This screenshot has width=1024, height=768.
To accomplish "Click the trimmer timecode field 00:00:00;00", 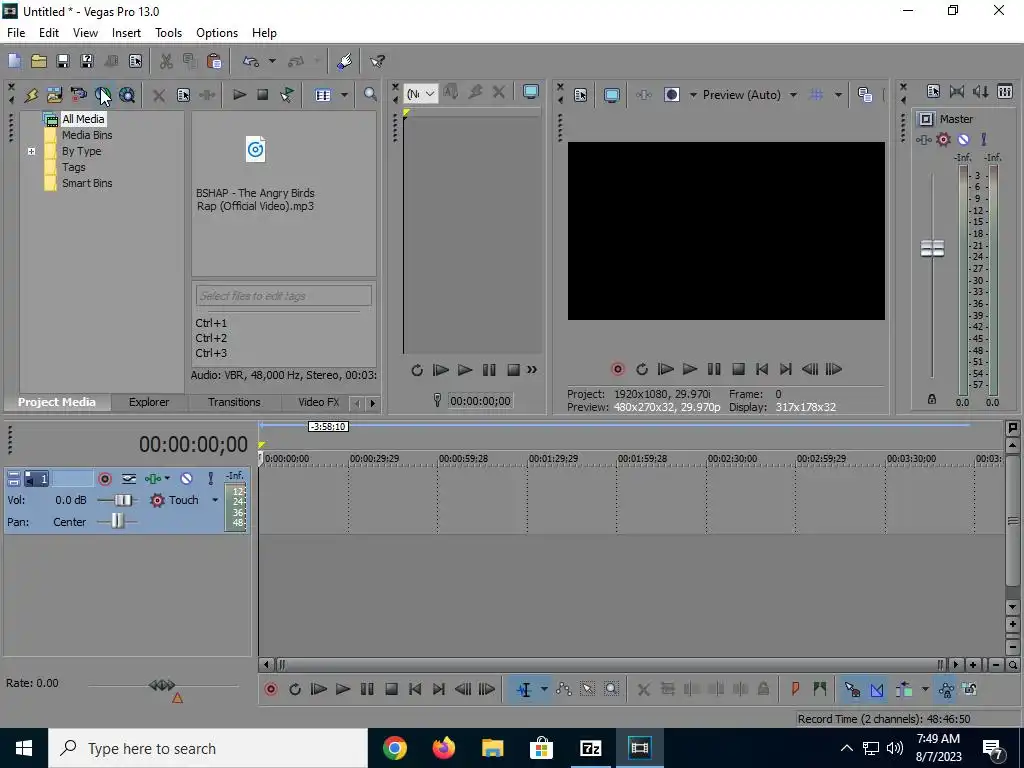I will [480, 401].
